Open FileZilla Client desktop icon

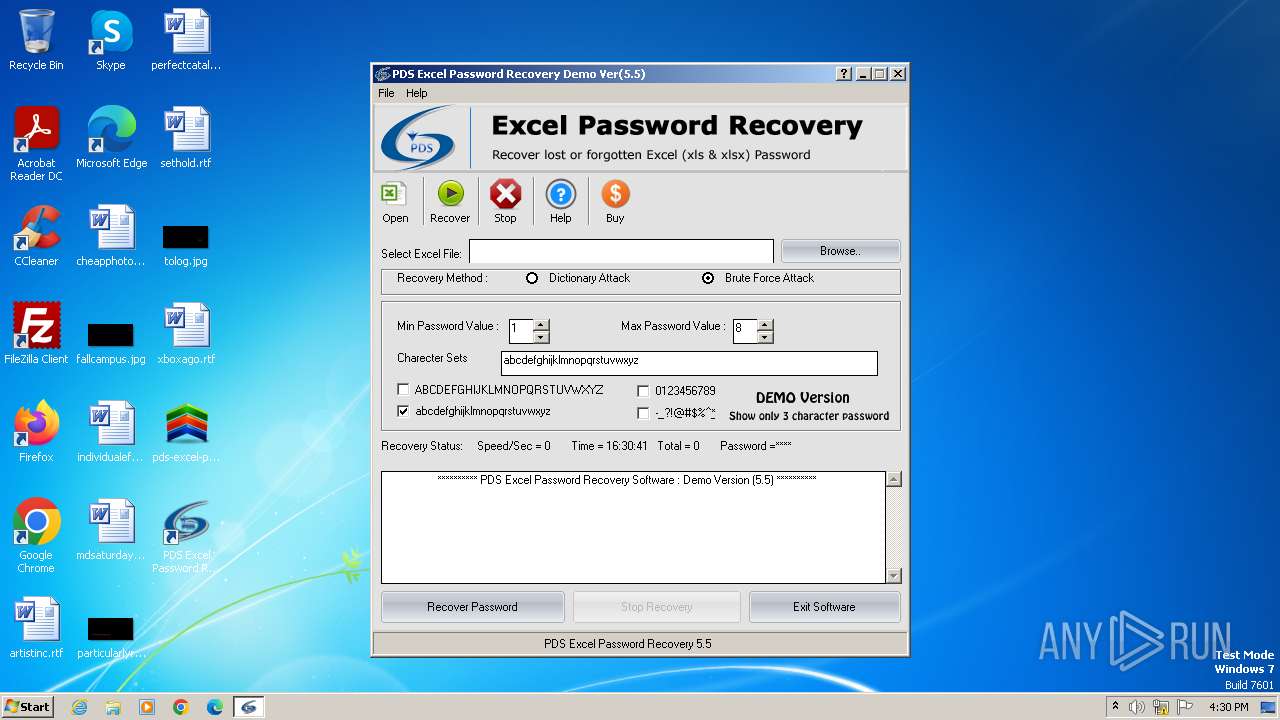point(36,334)
